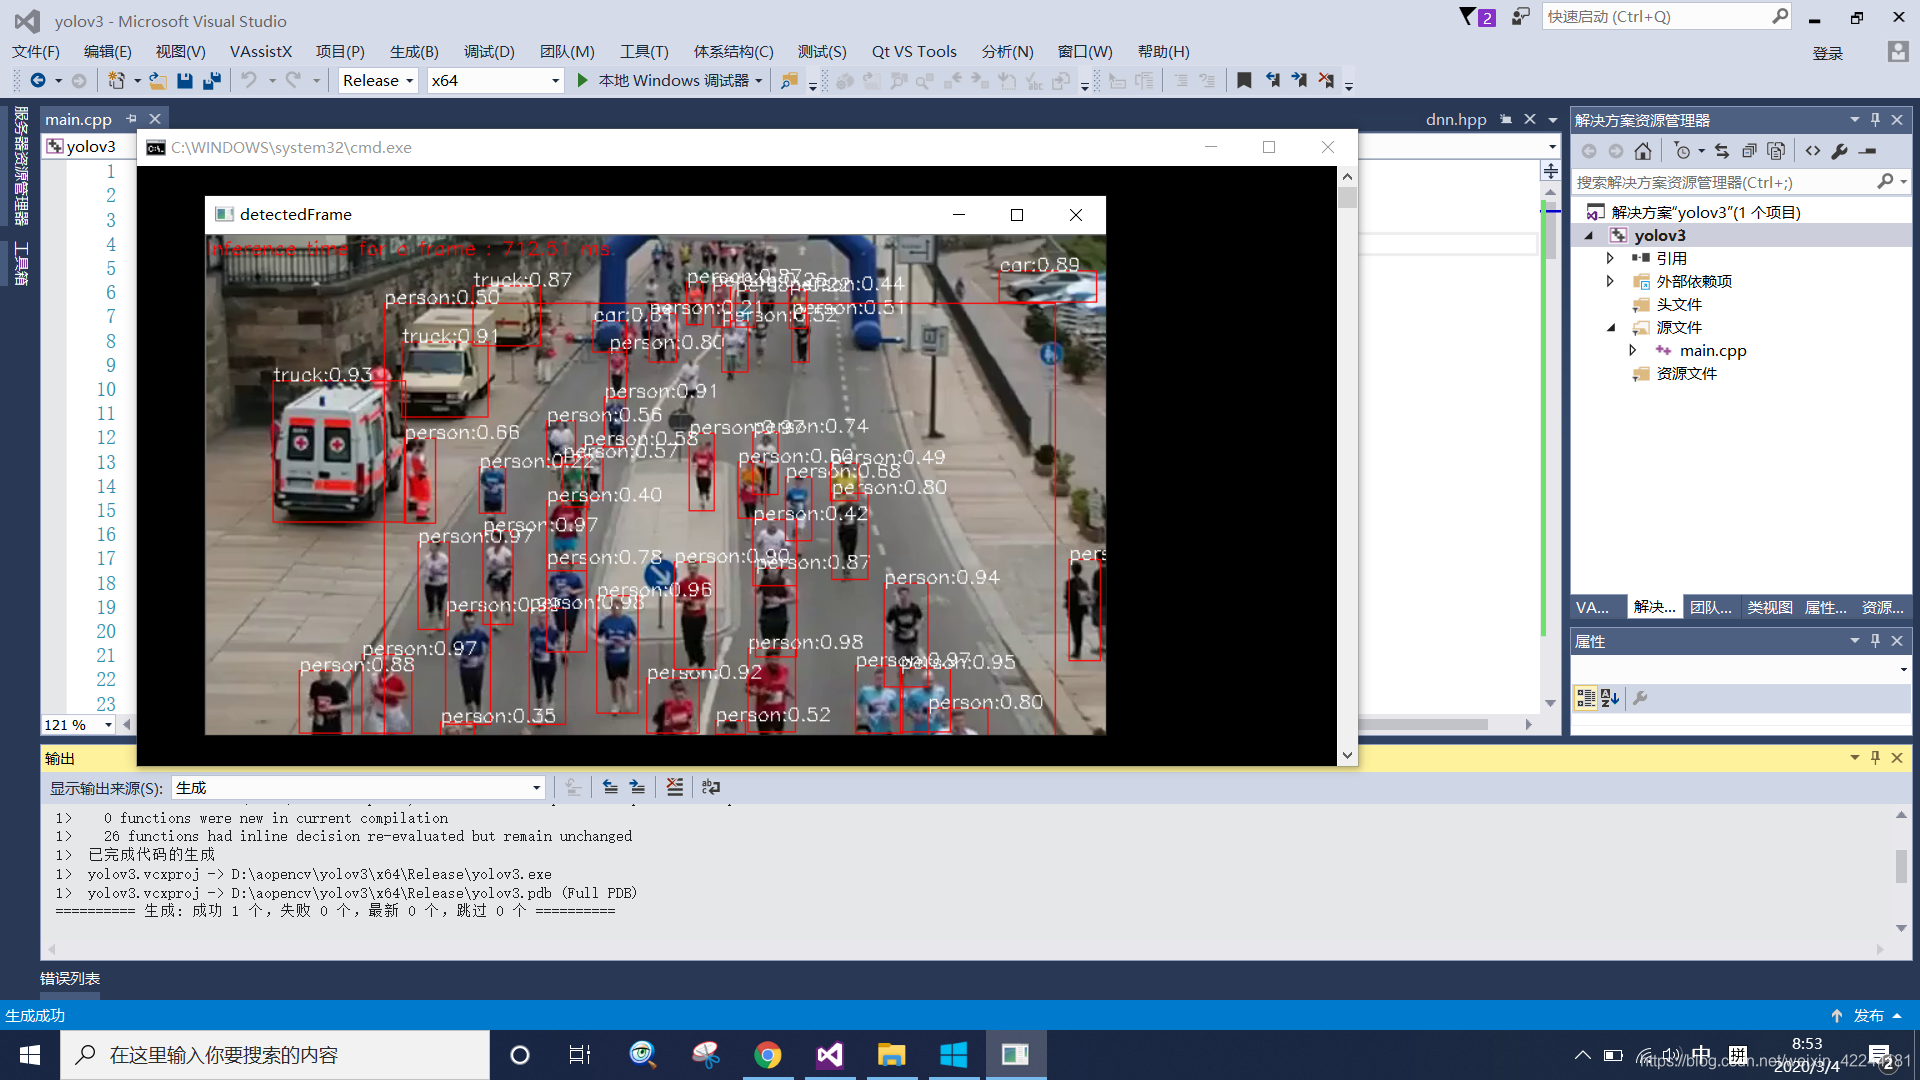Open the dnn.hpp header tab
The width and height of the screenshot is (1920, 1080).
1453,119
